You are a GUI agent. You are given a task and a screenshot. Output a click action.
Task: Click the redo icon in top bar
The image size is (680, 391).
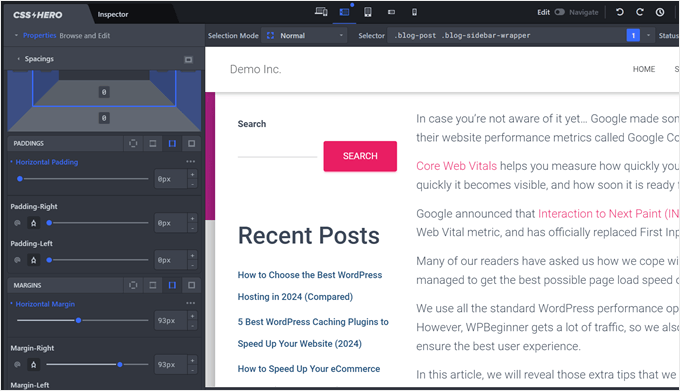coord(640,12)
